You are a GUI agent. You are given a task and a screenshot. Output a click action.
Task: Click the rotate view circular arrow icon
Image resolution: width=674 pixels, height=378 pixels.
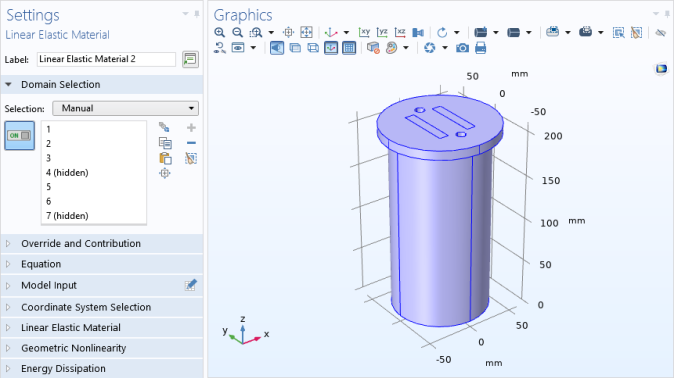[442, 32]
